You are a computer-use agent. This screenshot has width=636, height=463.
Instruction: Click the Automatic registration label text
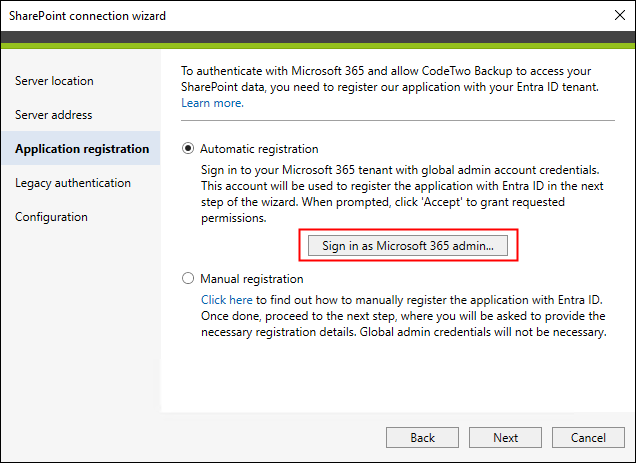259,149
